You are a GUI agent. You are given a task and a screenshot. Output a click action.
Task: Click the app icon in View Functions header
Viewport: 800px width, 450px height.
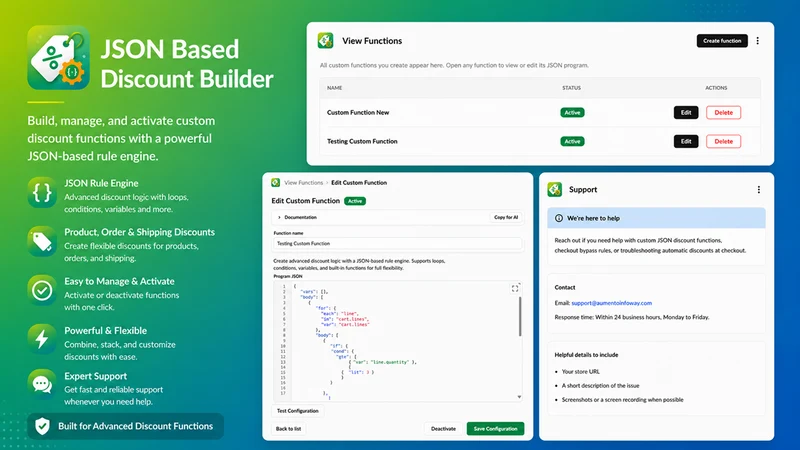click(326, 40)
